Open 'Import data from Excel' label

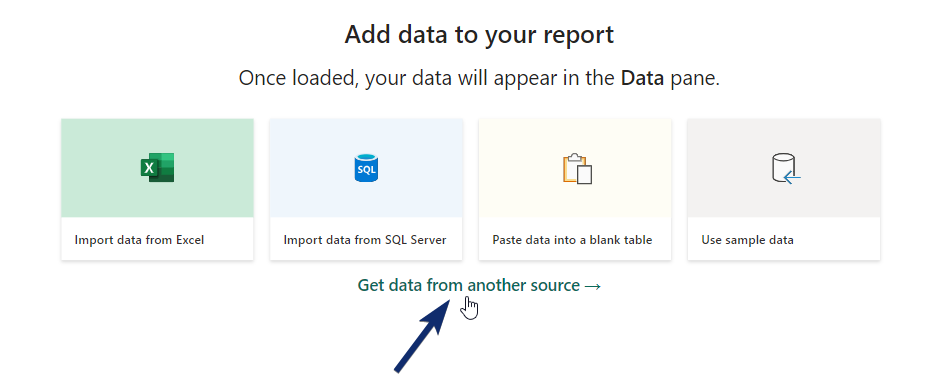click(x=140, y=240)
